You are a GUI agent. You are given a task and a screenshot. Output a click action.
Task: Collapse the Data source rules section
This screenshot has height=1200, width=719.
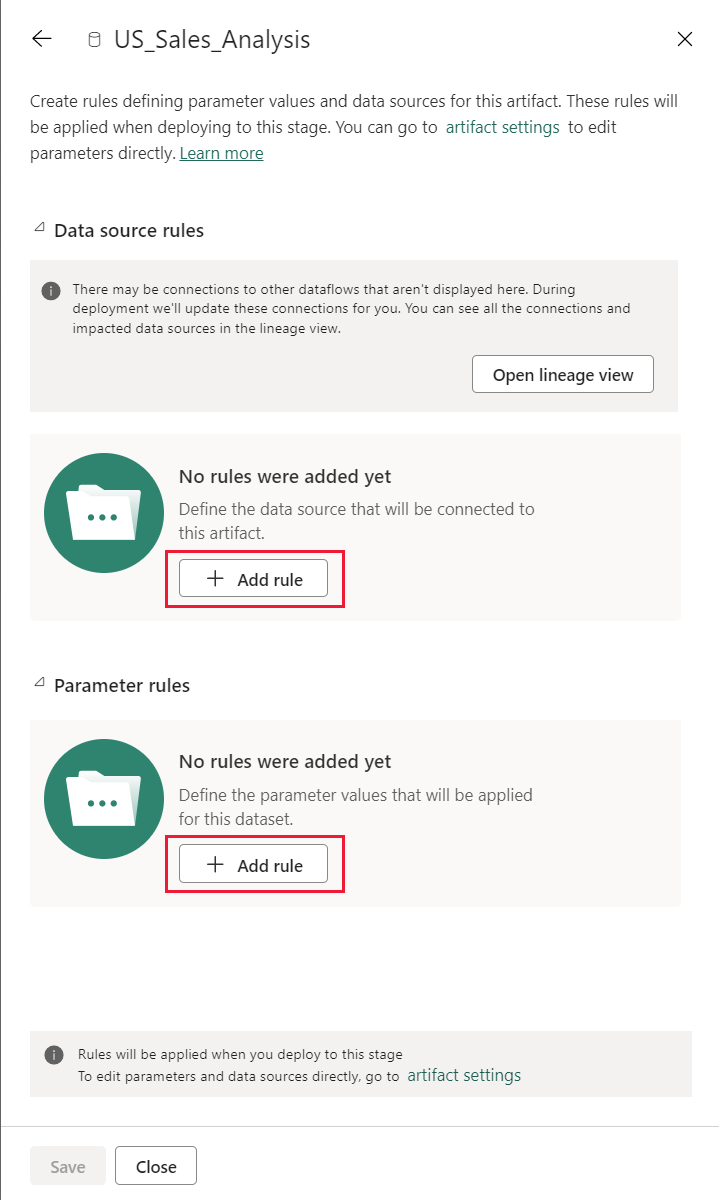pos(38,227)
